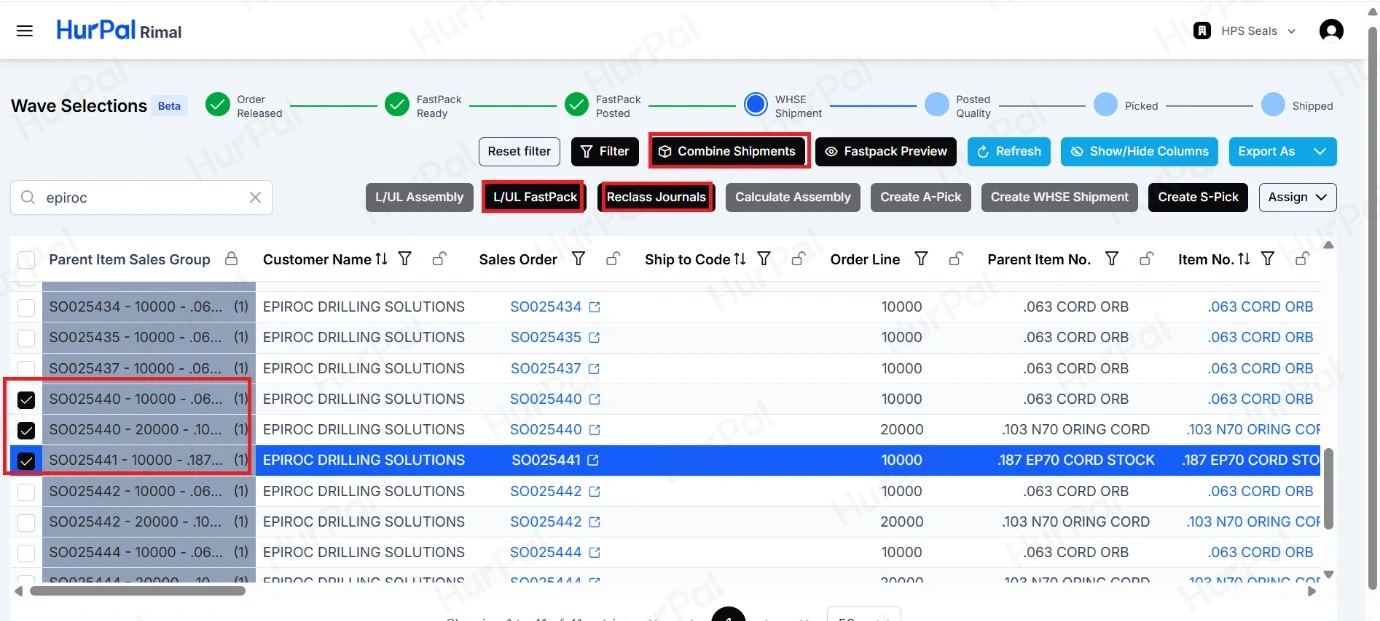Click the L/UL FastPack button
The width and height of the screenshot is (1380, 621).
tap(535, 197)
